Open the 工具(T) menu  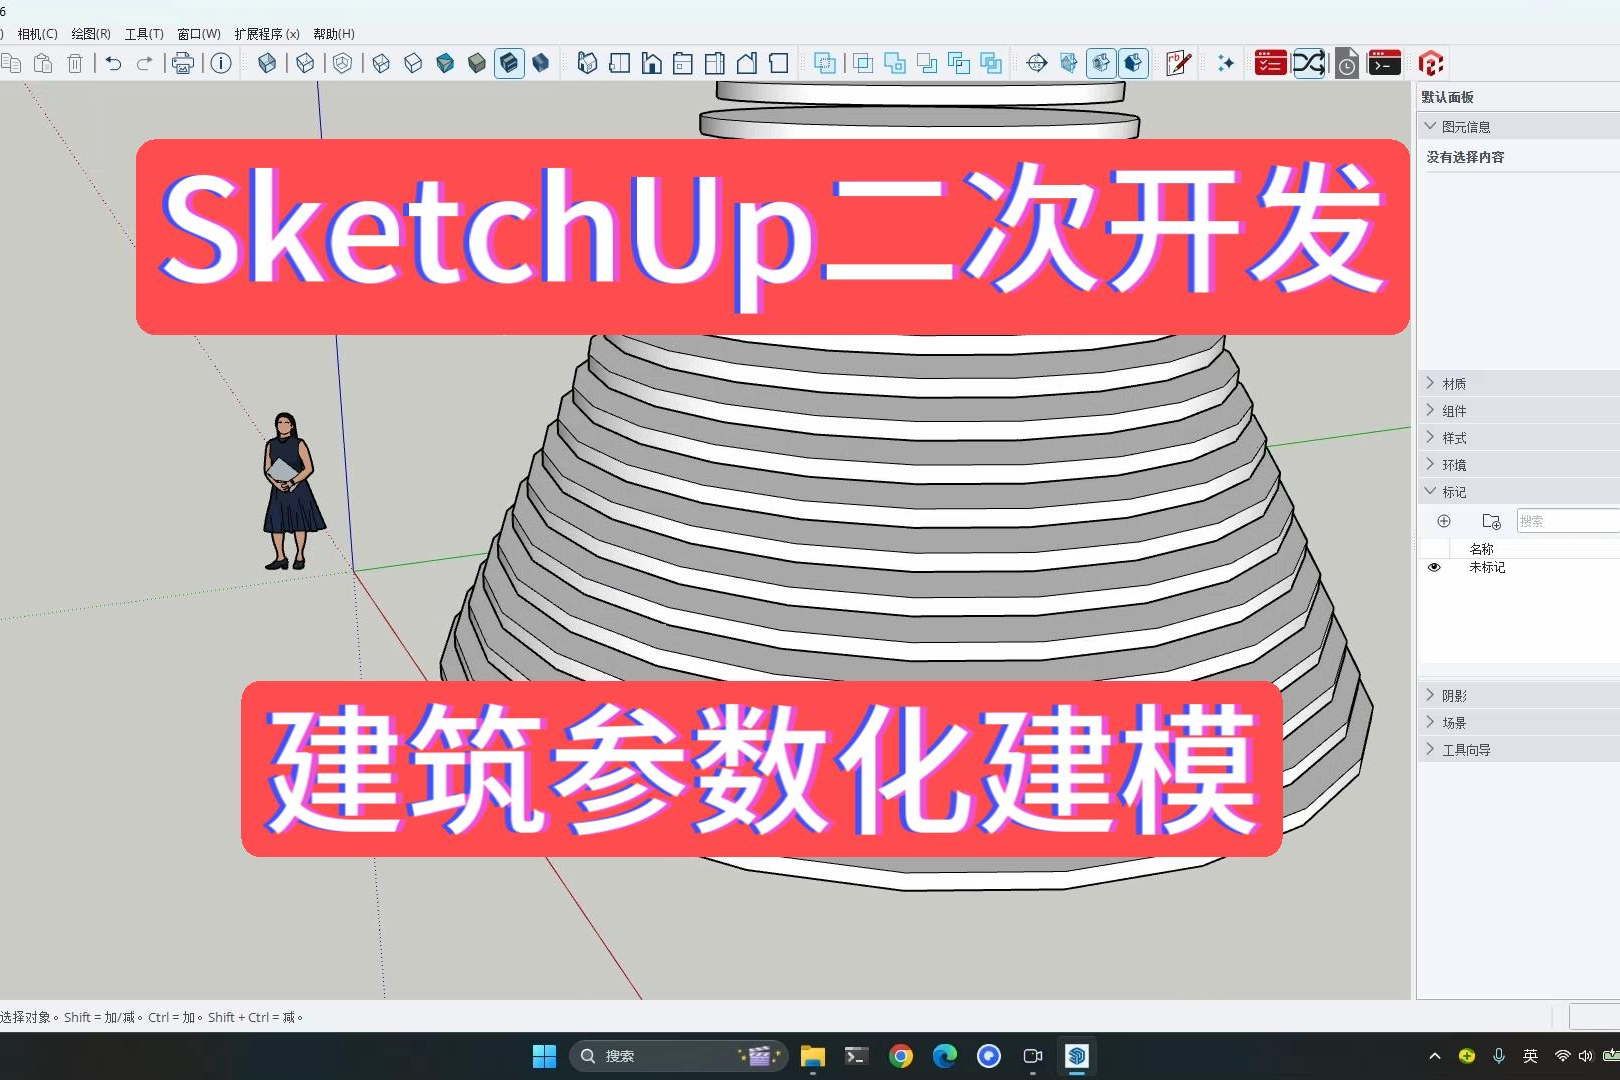pyautogui.click(x=144, y=34)
